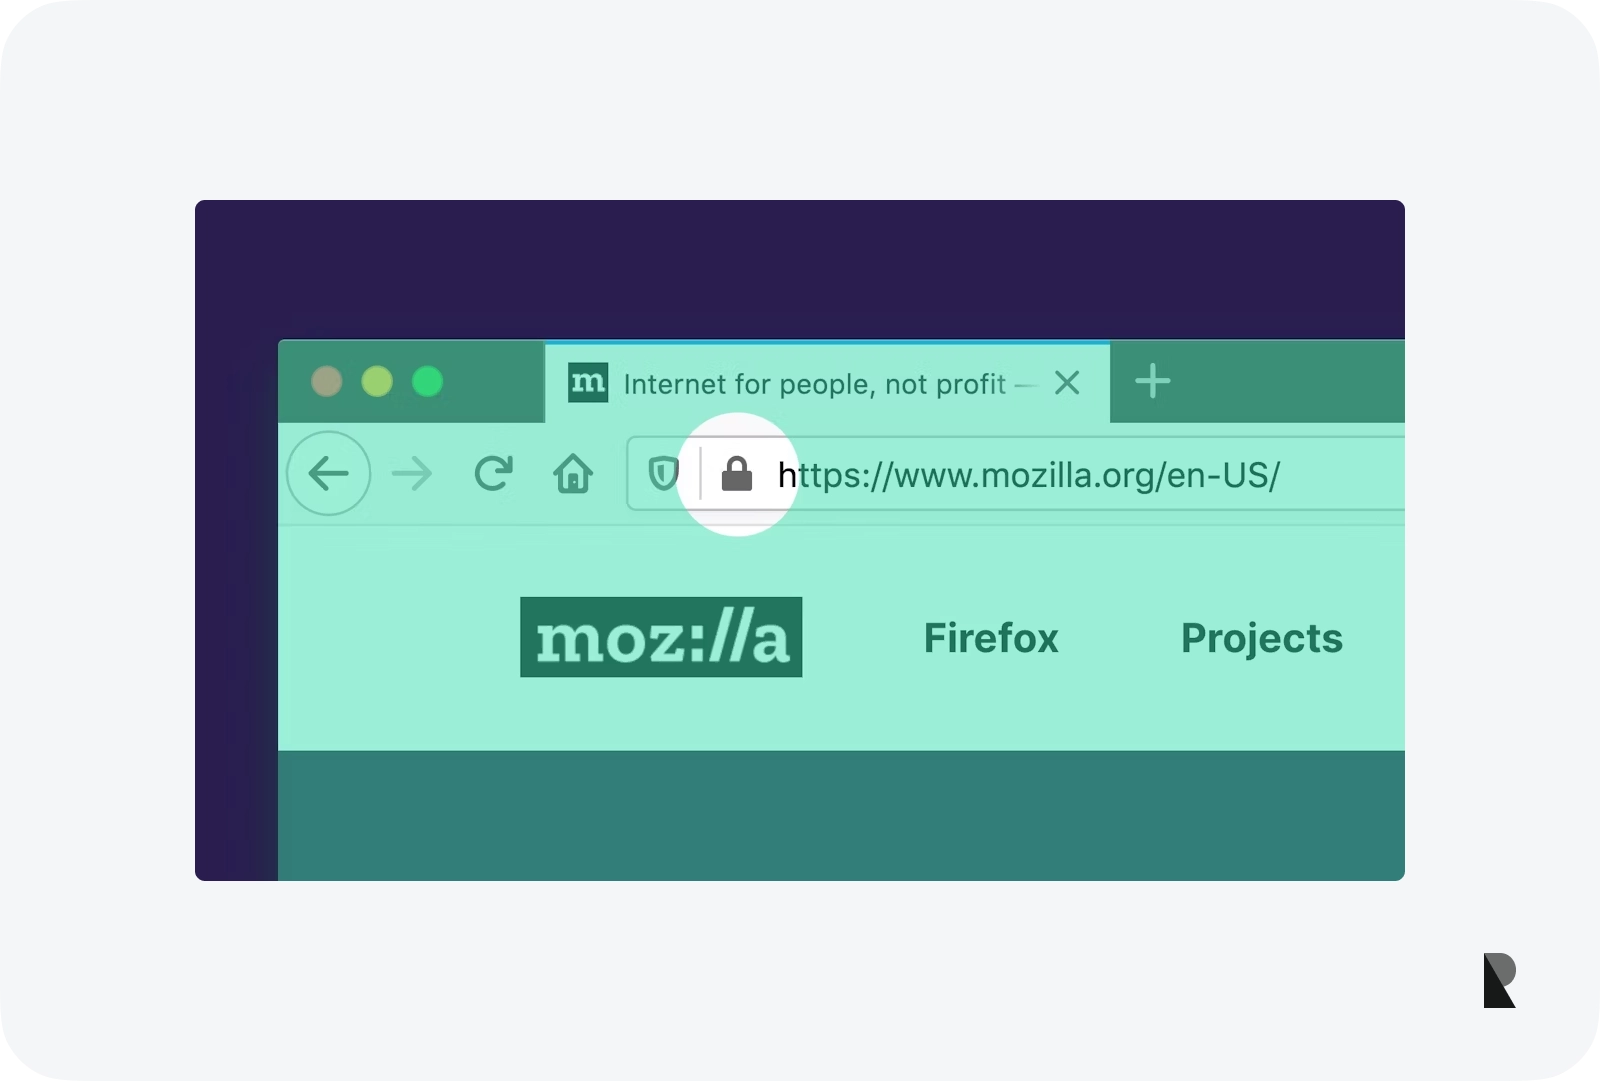Click the moz://a logo on the page

661,637
